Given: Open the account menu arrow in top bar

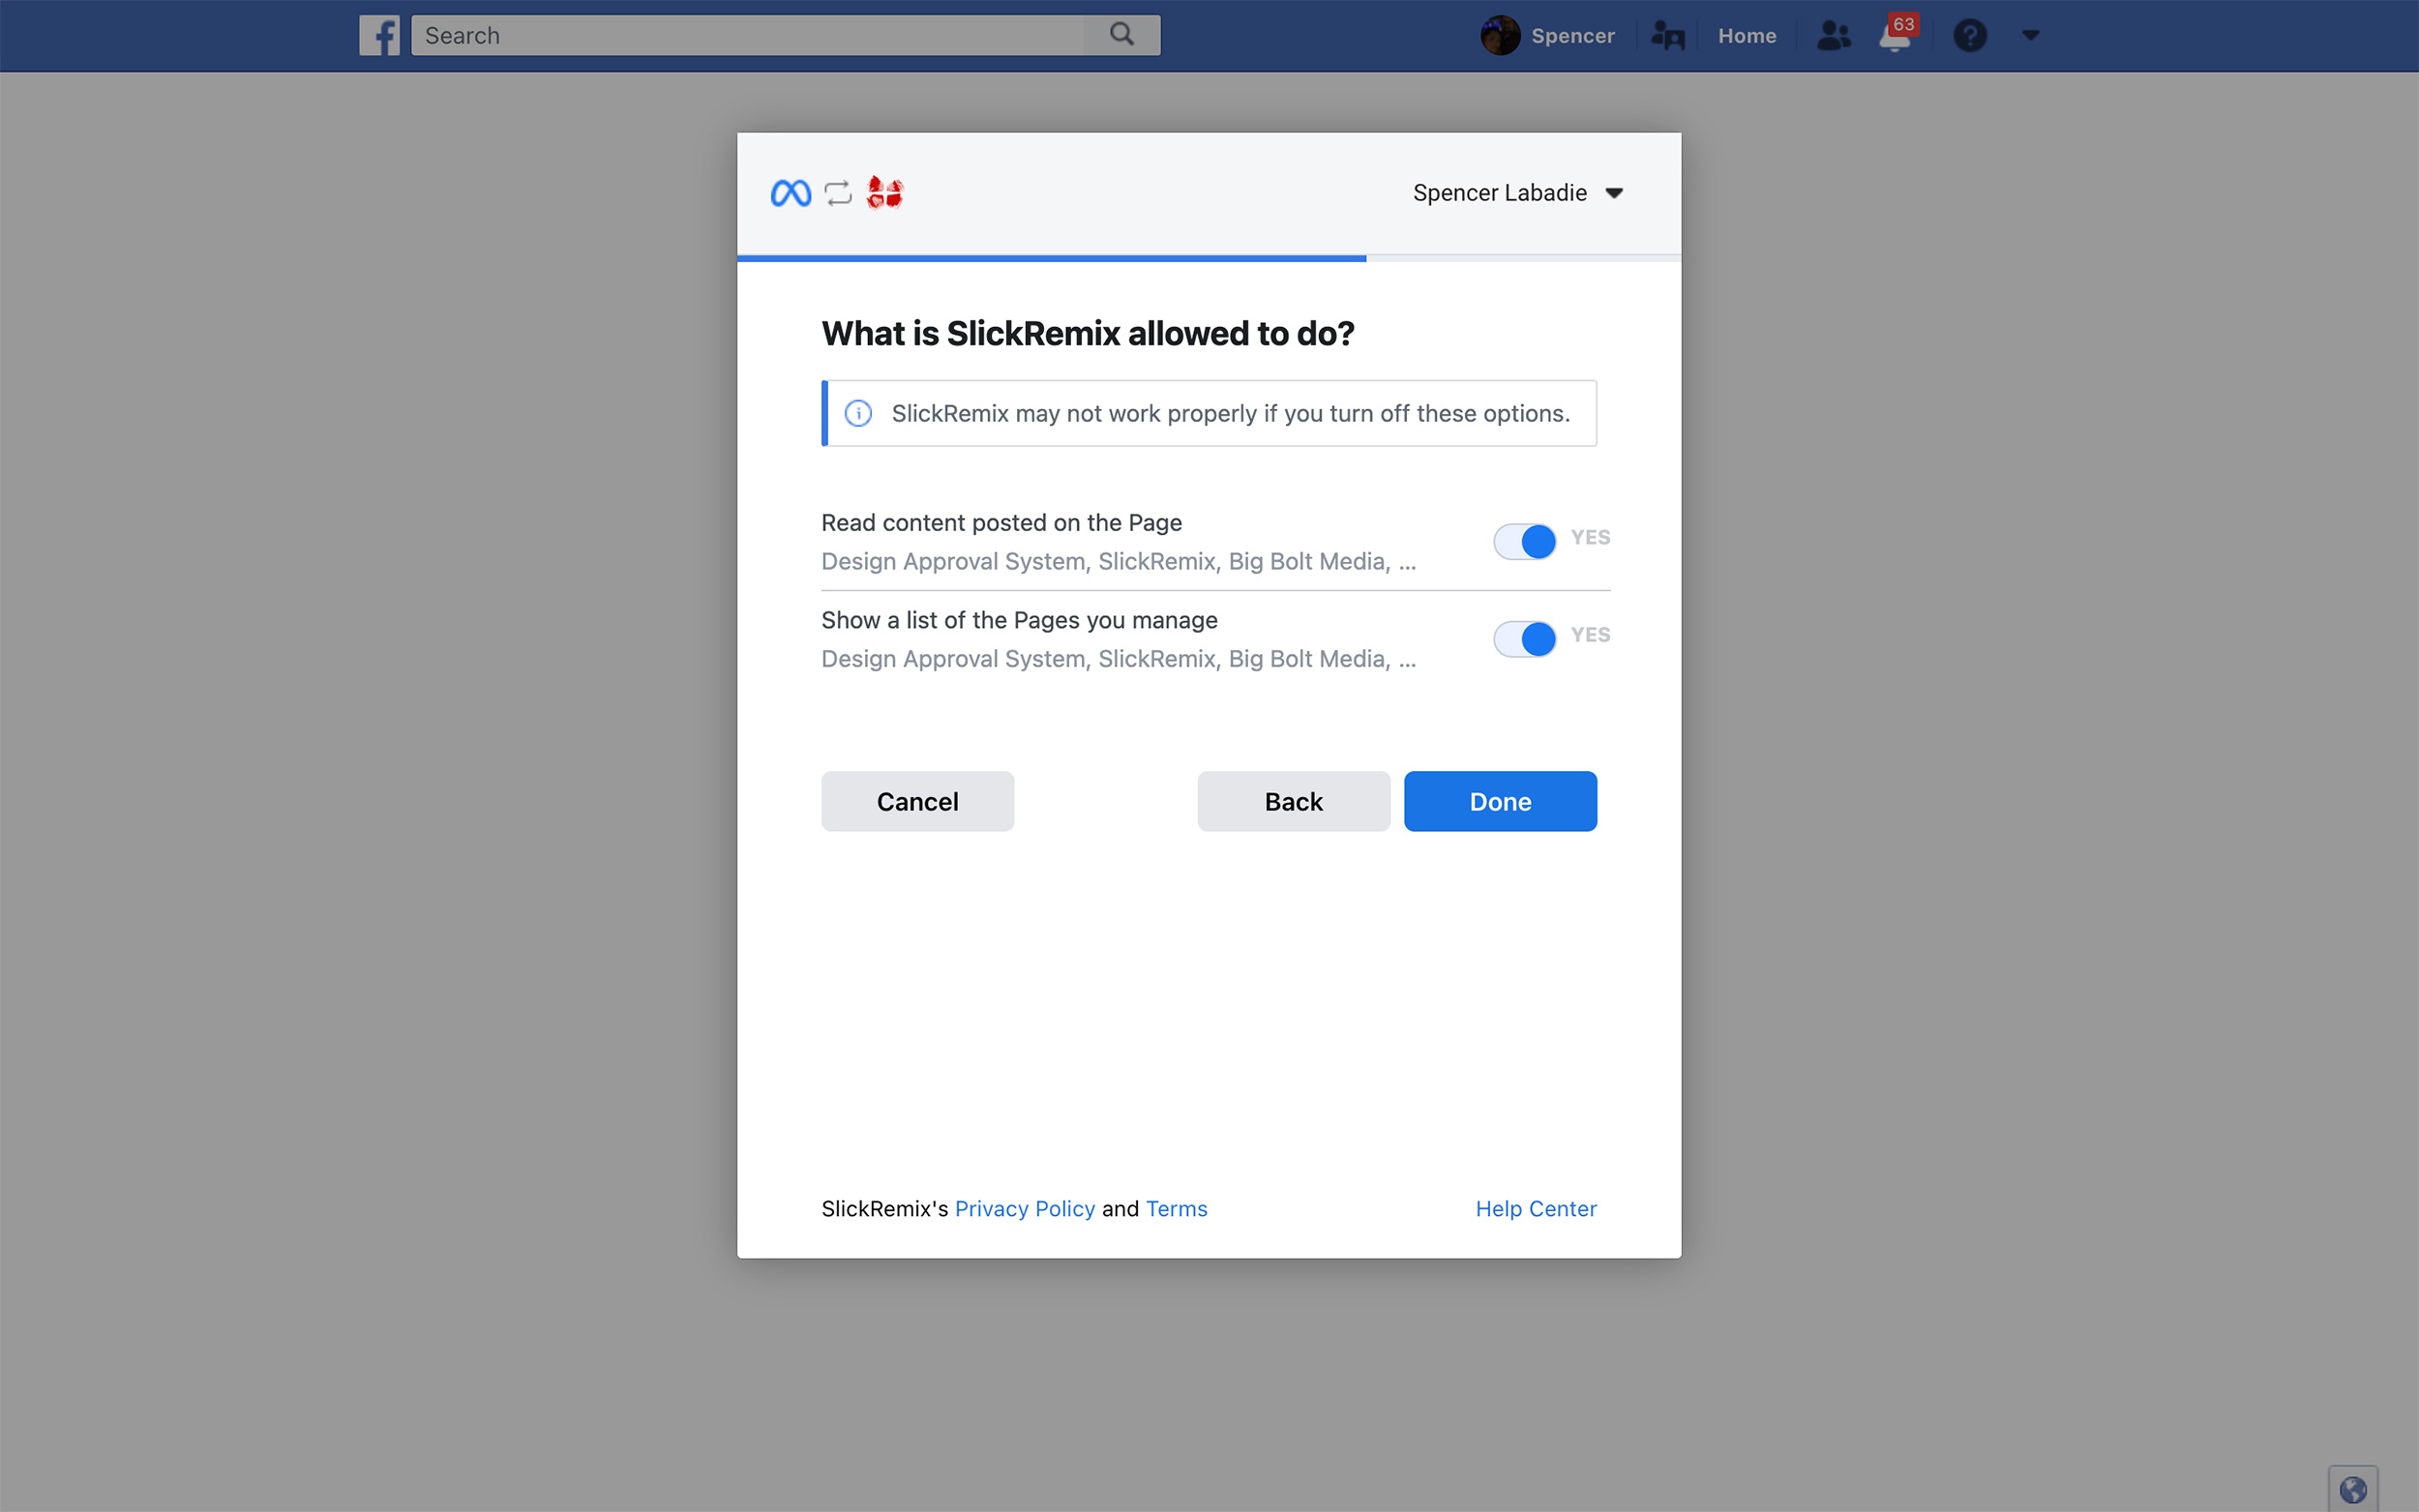Looking at the screenshot, I should click(x=2030, y=35).
